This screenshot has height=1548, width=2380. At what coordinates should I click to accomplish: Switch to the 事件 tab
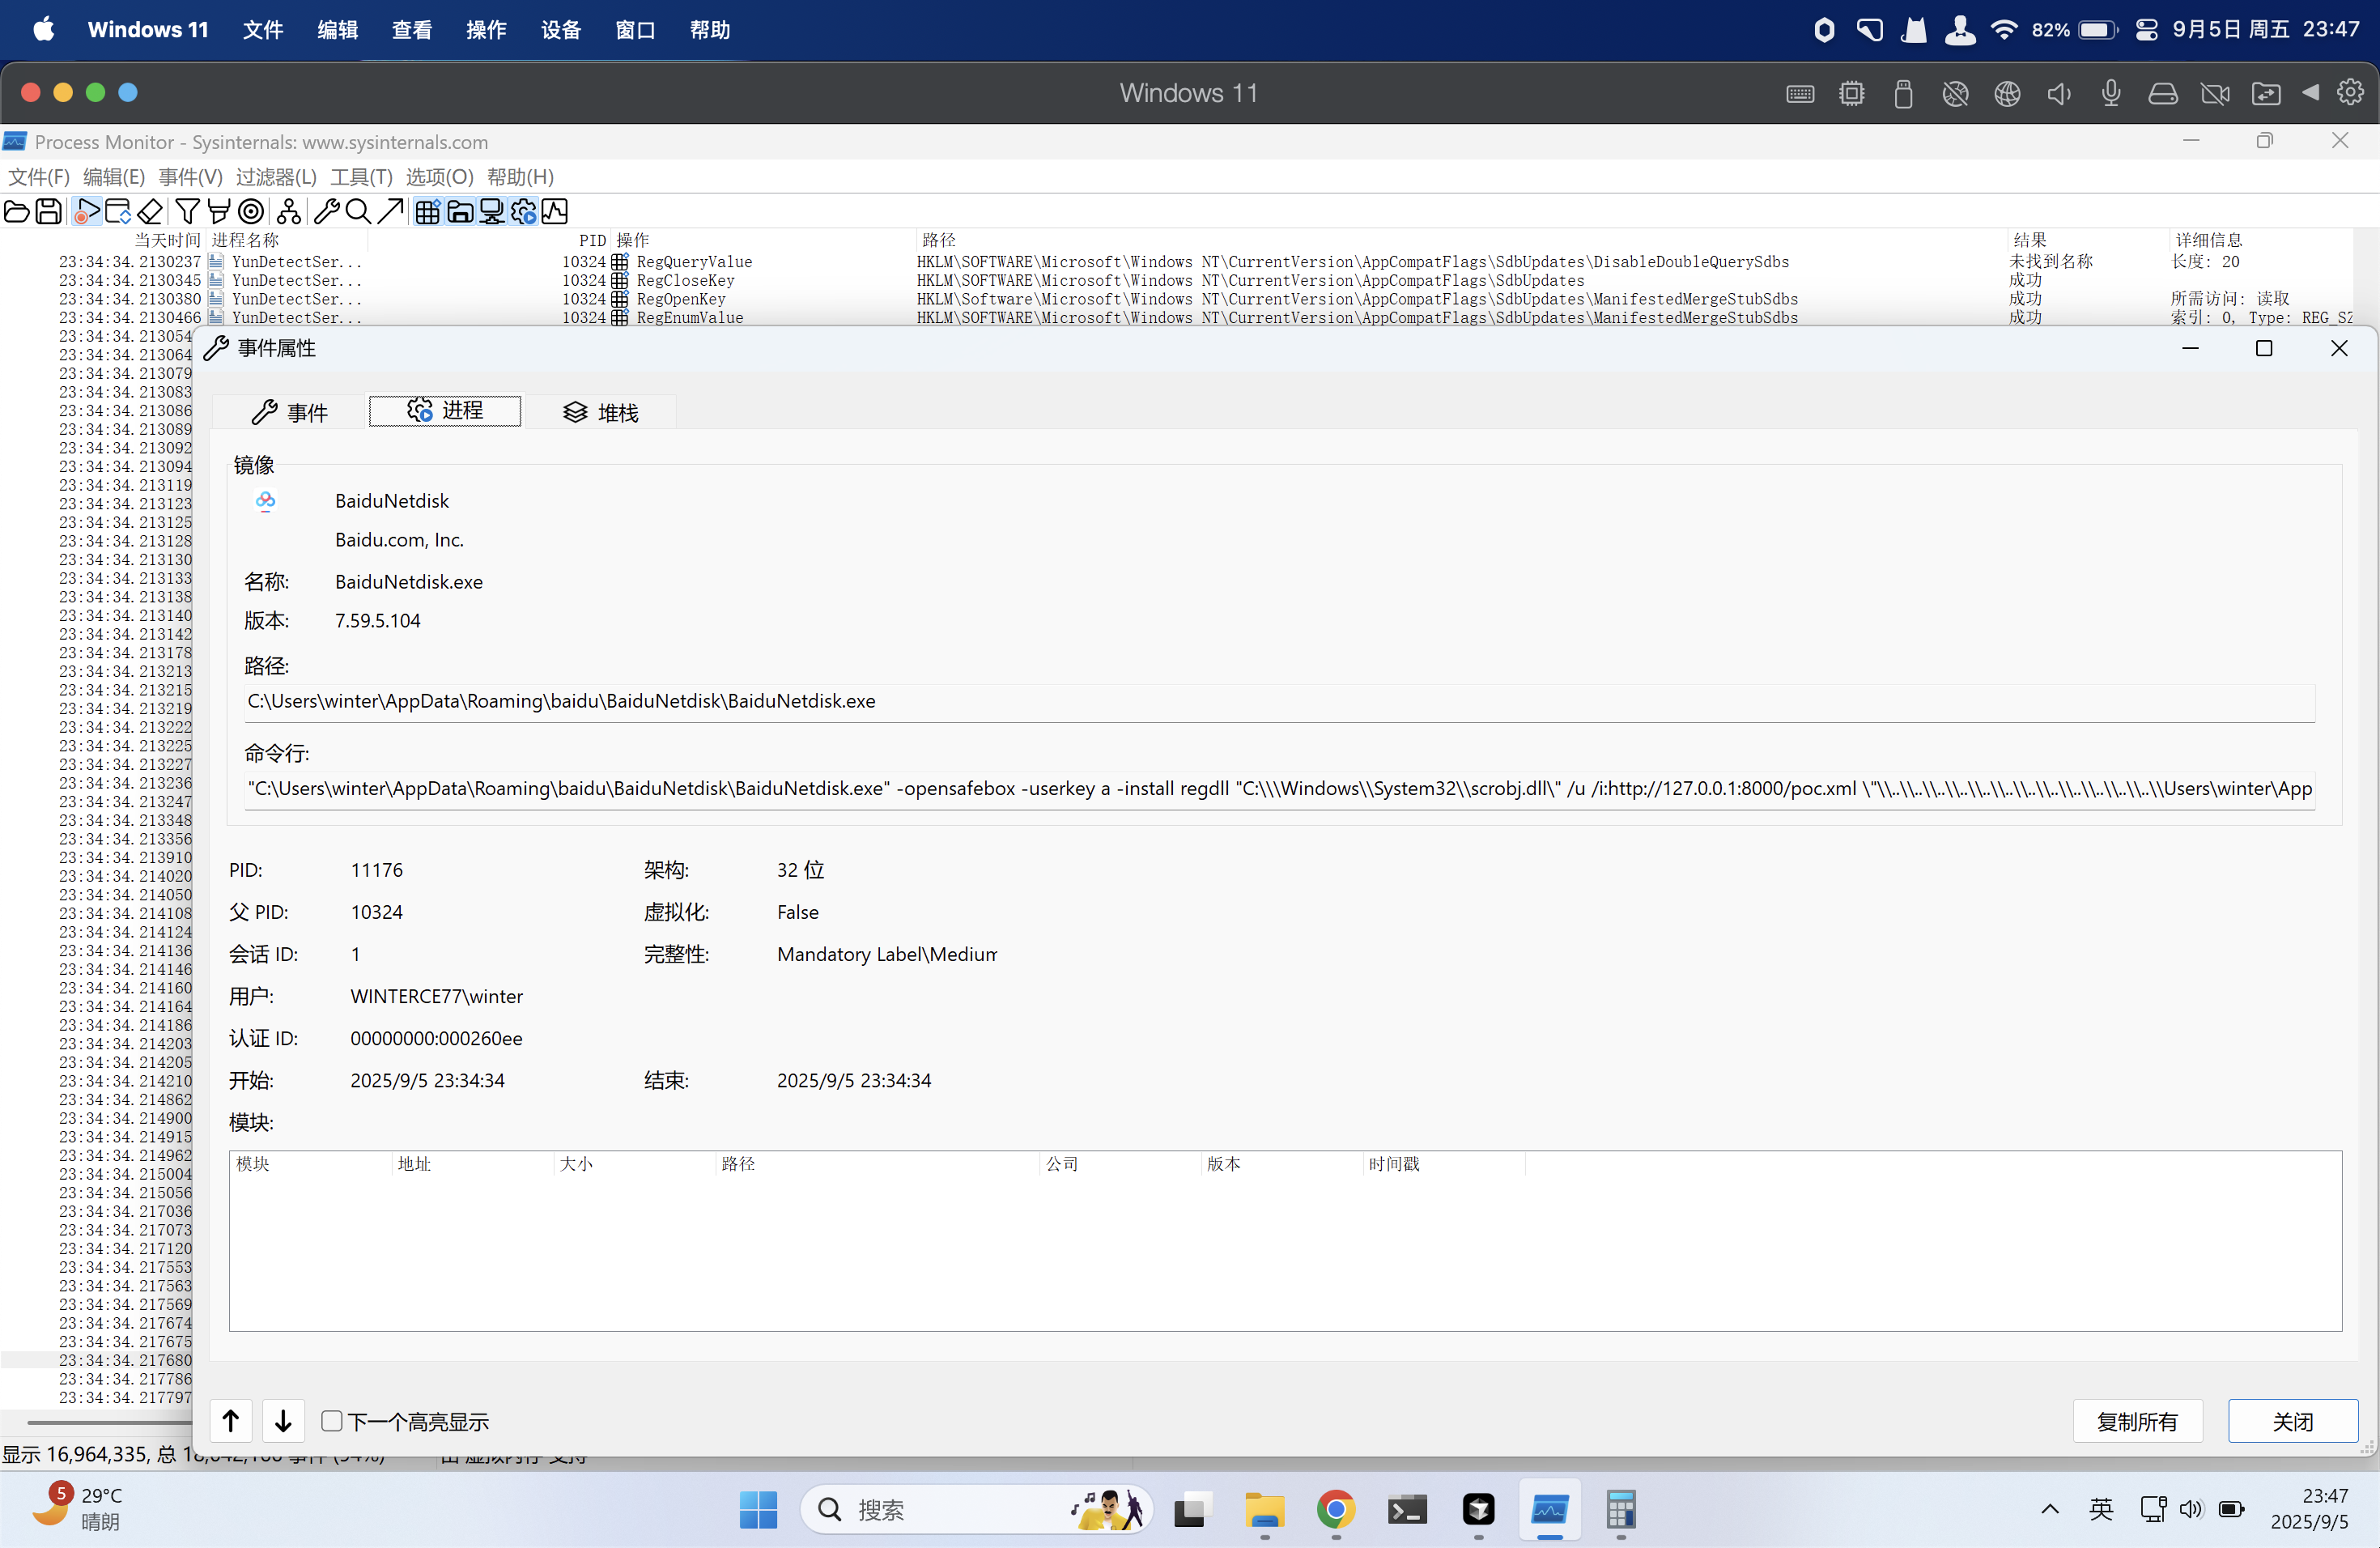291,412
